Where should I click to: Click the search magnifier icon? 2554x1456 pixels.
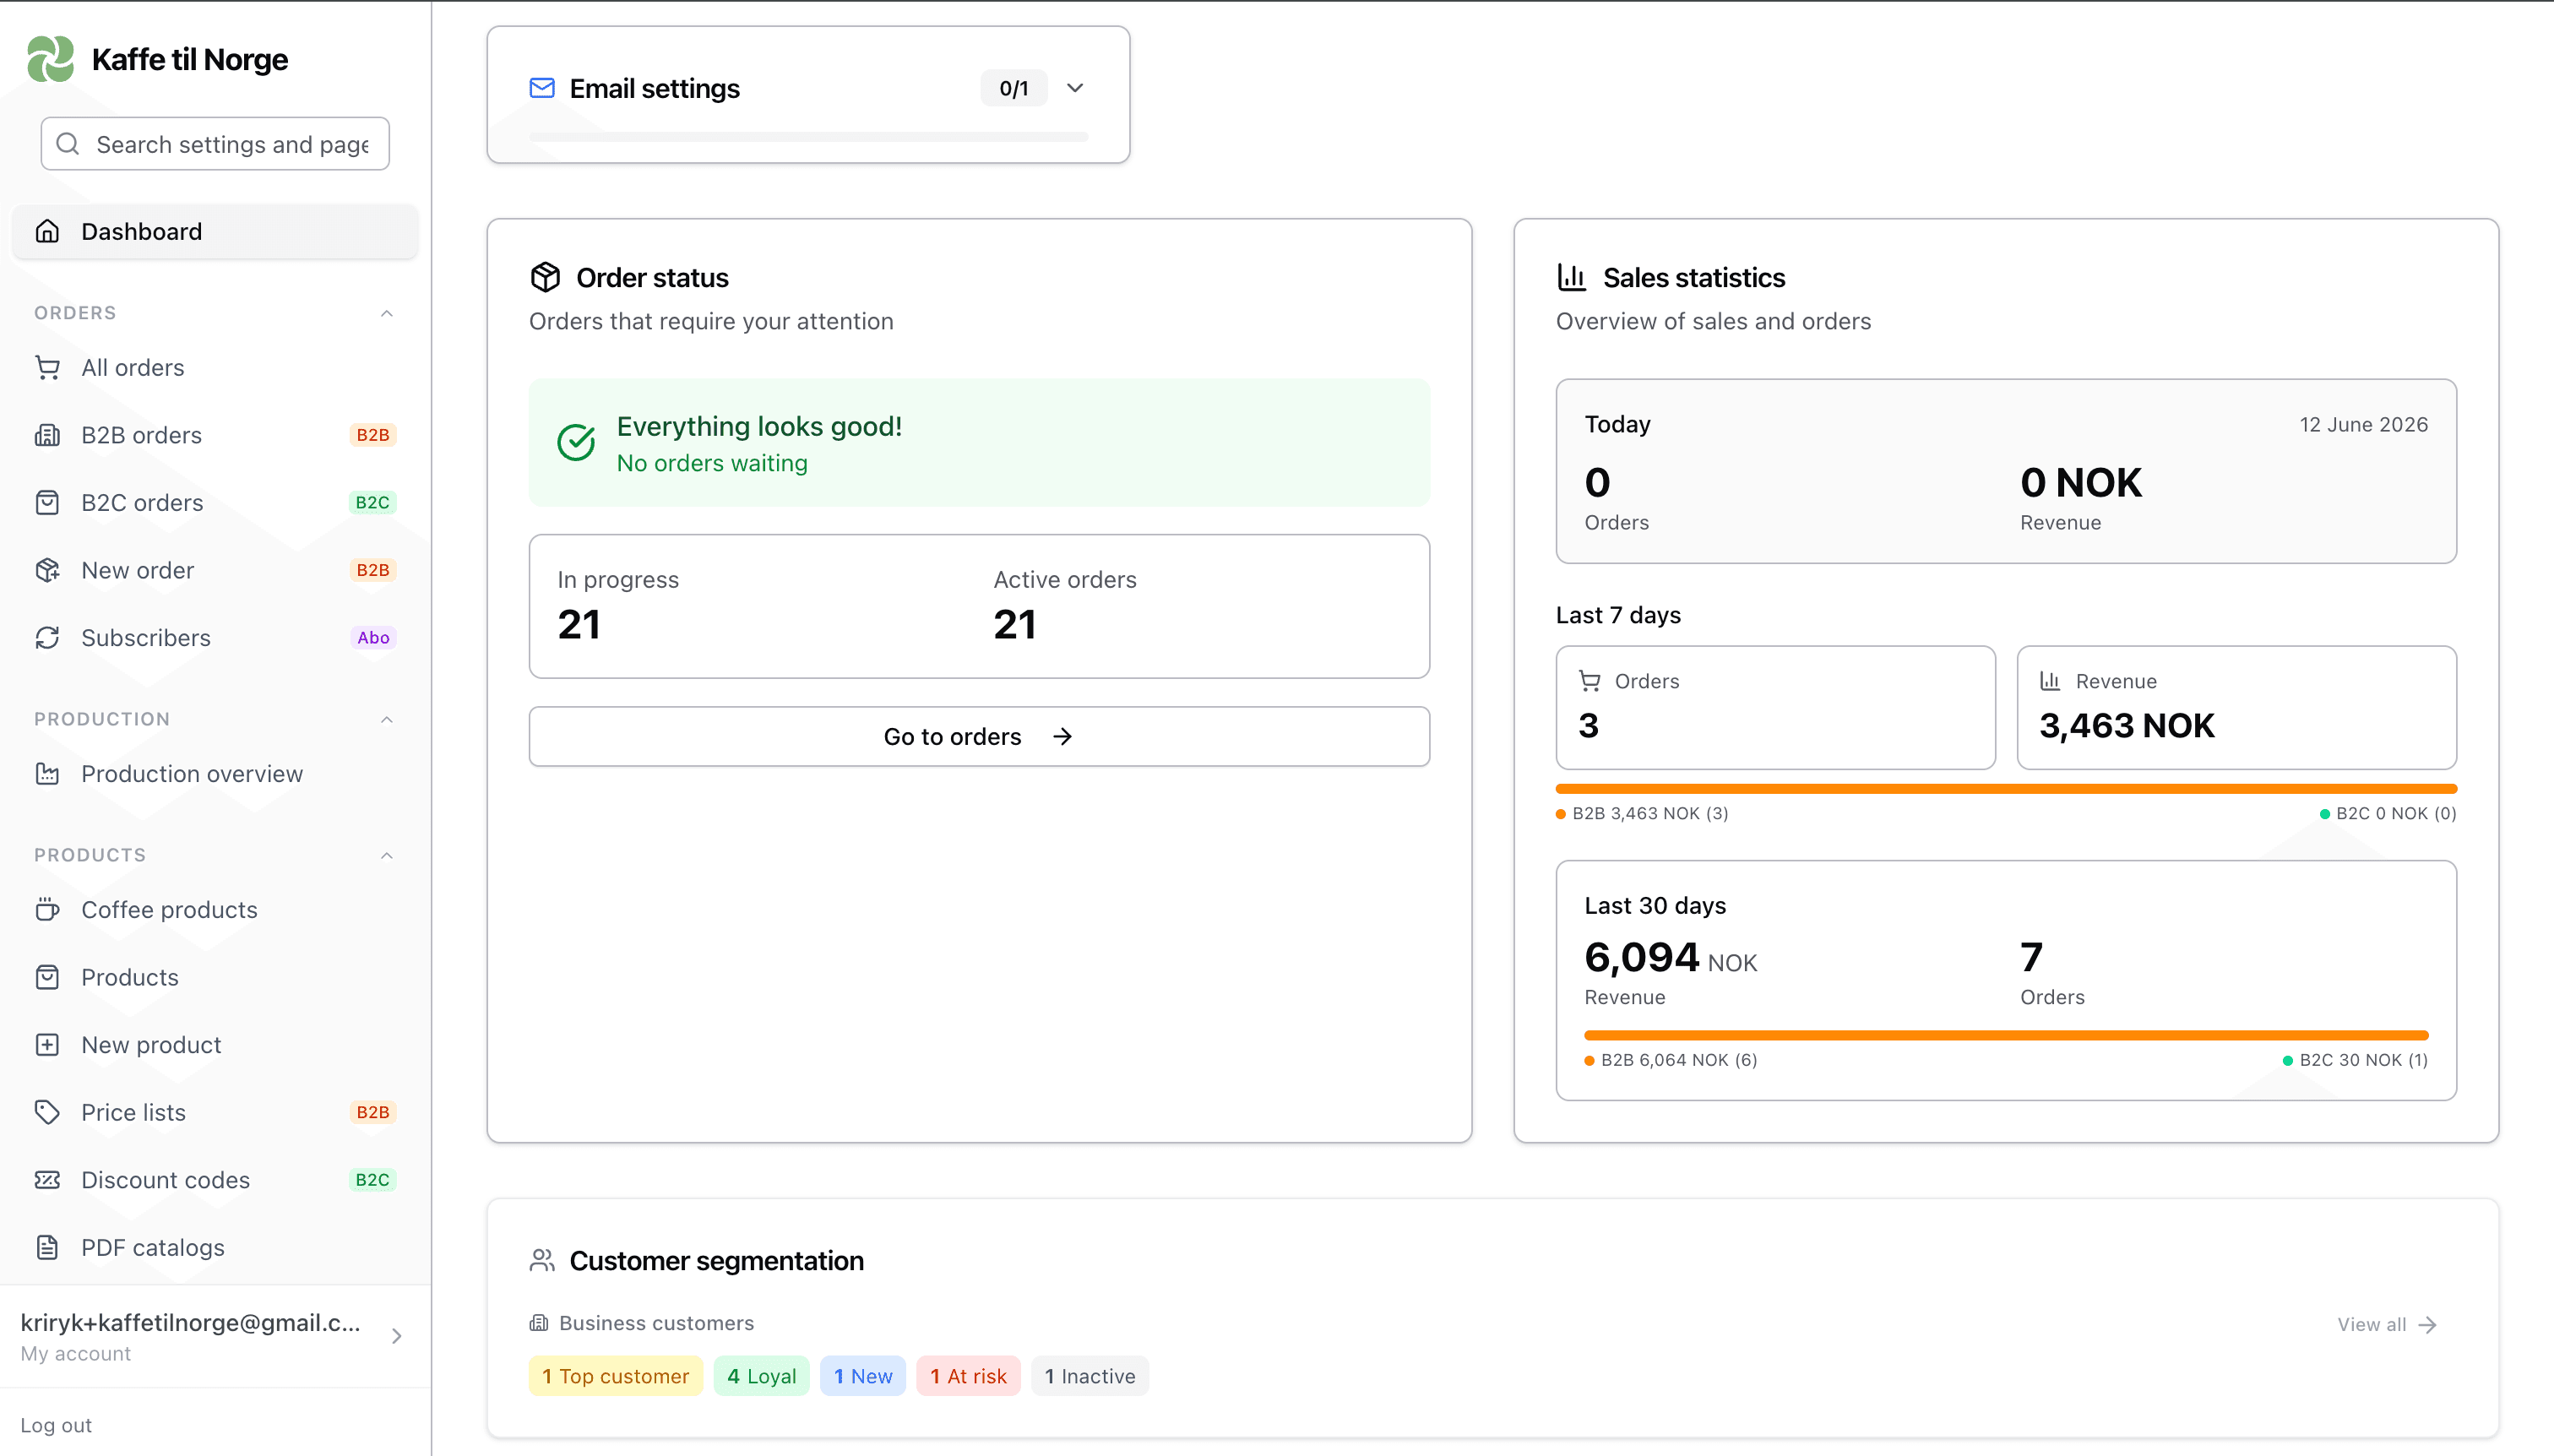pos(67,144)
